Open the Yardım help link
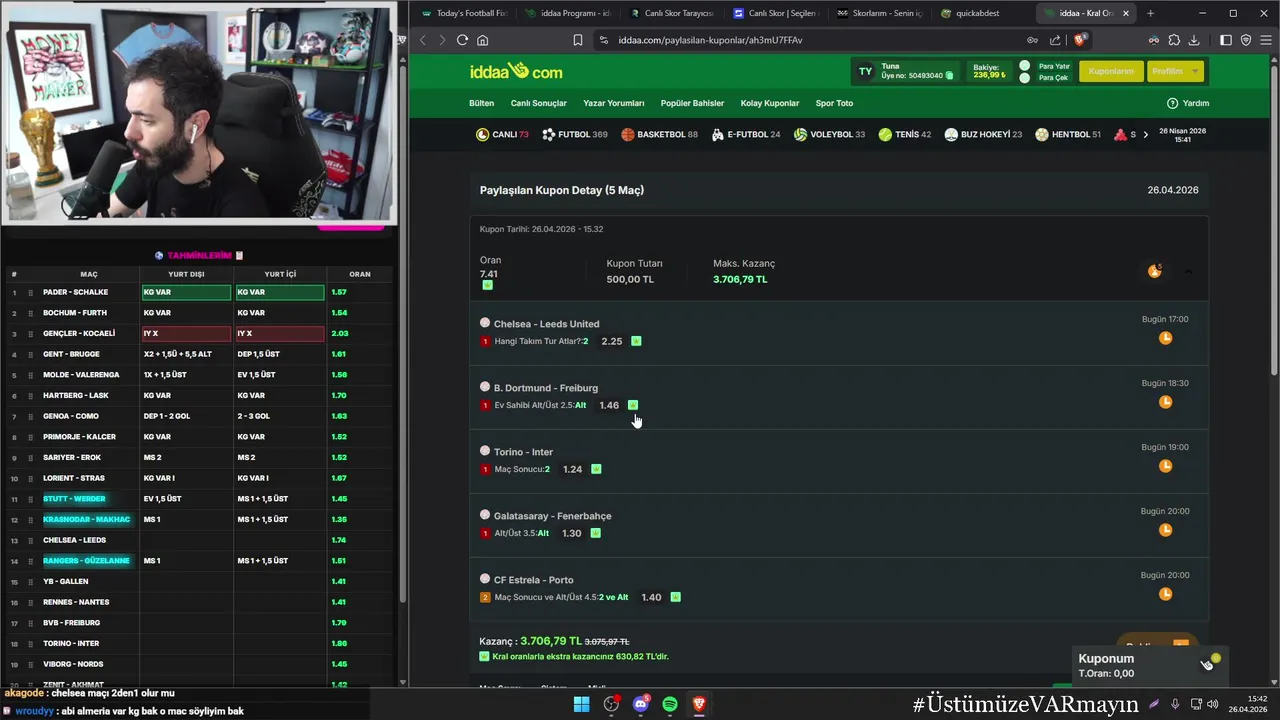Screen dimensions: 1280x720 click(x=1188, y=103)
